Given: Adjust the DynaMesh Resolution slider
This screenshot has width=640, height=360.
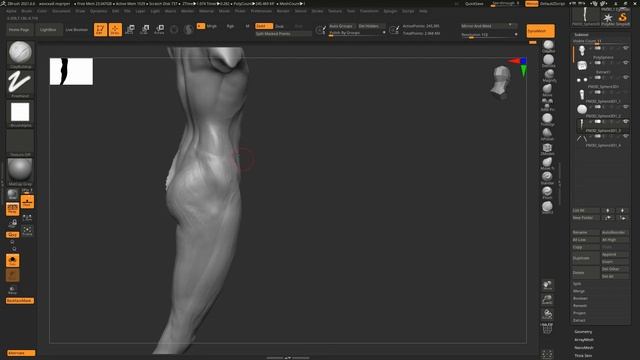Looking at the screenshot, I should (x=489, y=35).
